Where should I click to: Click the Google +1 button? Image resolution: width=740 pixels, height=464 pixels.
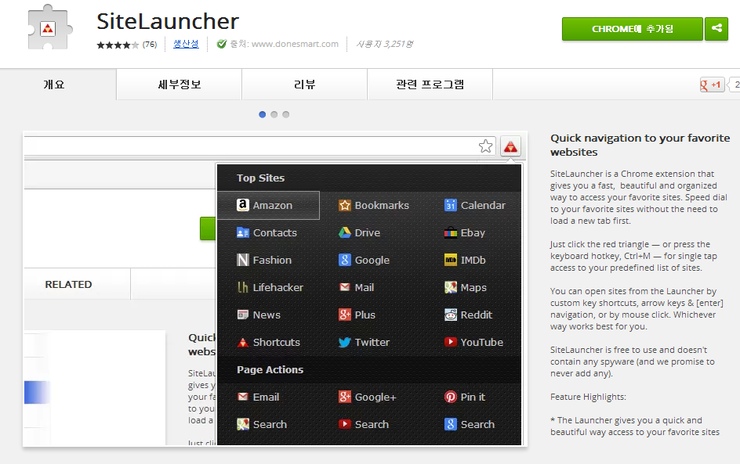pyautogui.click(x=712, y=85)
